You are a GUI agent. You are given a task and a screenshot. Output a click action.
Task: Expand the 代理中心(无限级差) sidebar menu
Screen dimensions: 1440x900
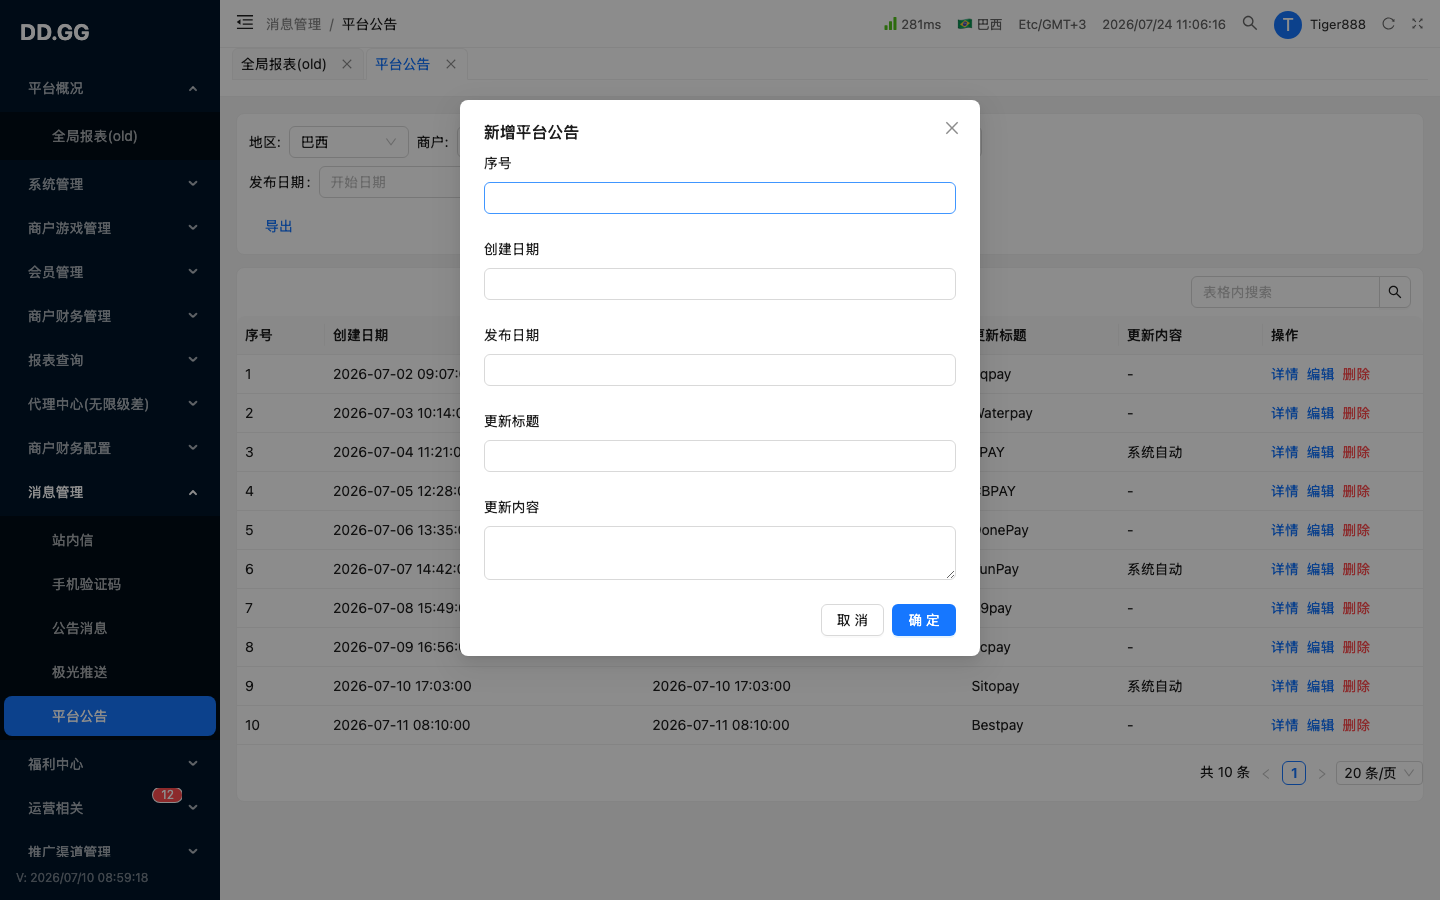click(x=110, y=404)
